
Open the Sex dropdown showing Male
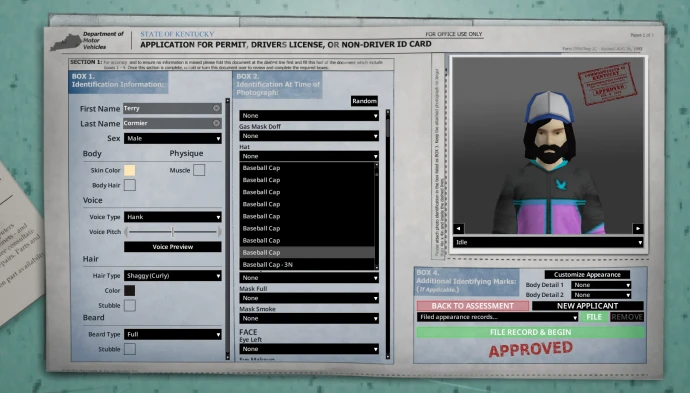(172, 138)
